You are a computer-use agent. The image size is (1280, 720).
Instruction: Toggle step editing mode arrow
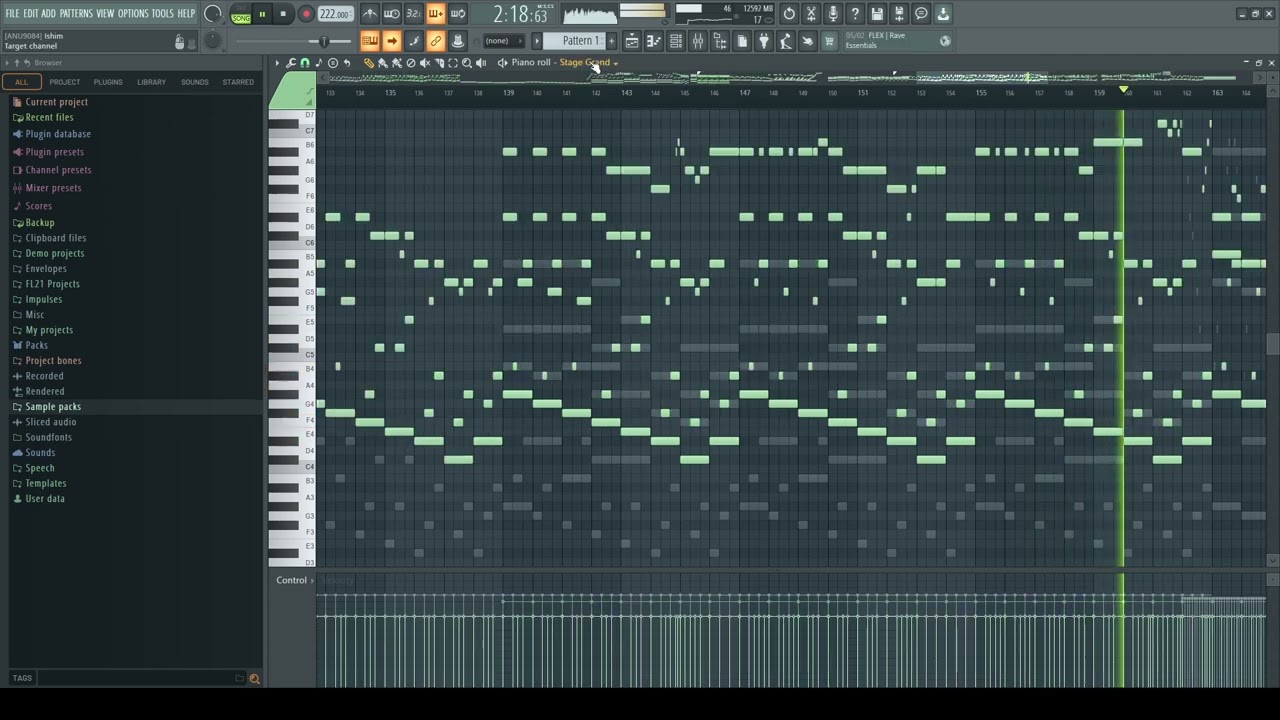[x=392, y=41]
